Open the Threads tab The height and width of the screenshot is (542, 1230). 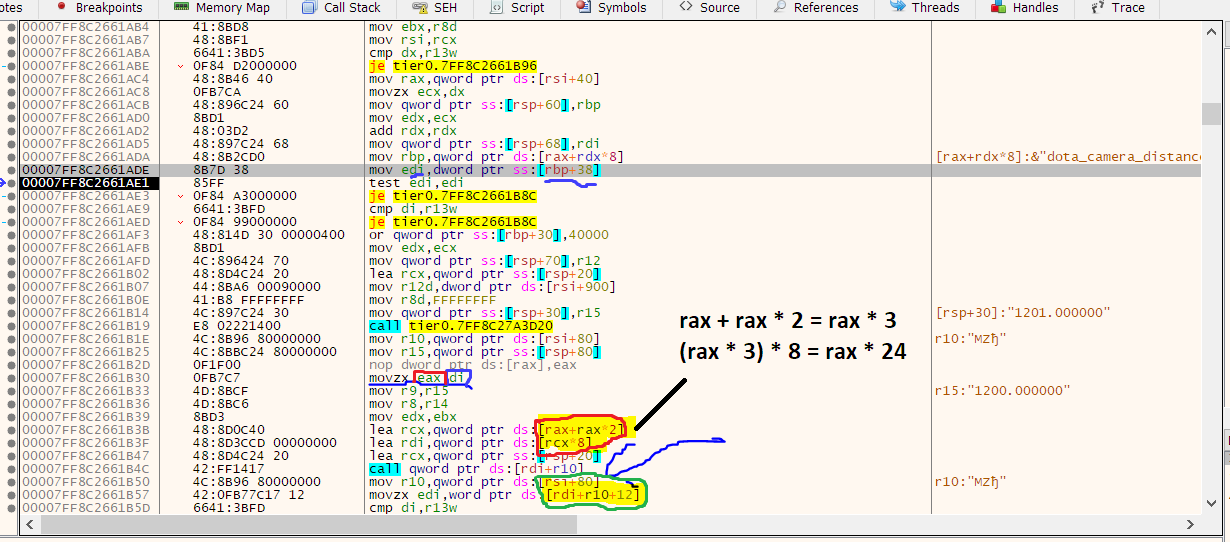pyautogui.click(x=926, y=7)
